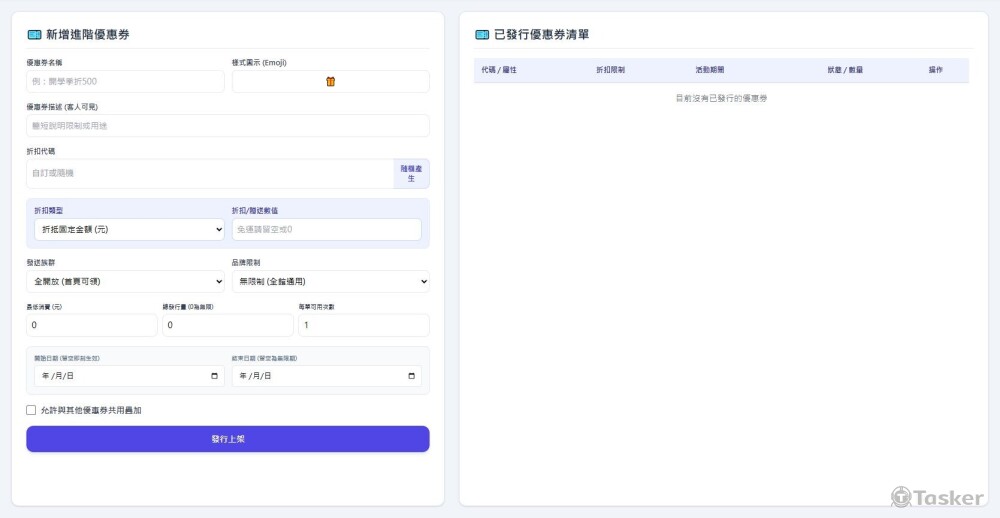The image size is (1000, 518).
Task: Click the 每單可用次數 per-order usage field
Action: (364, 325)
